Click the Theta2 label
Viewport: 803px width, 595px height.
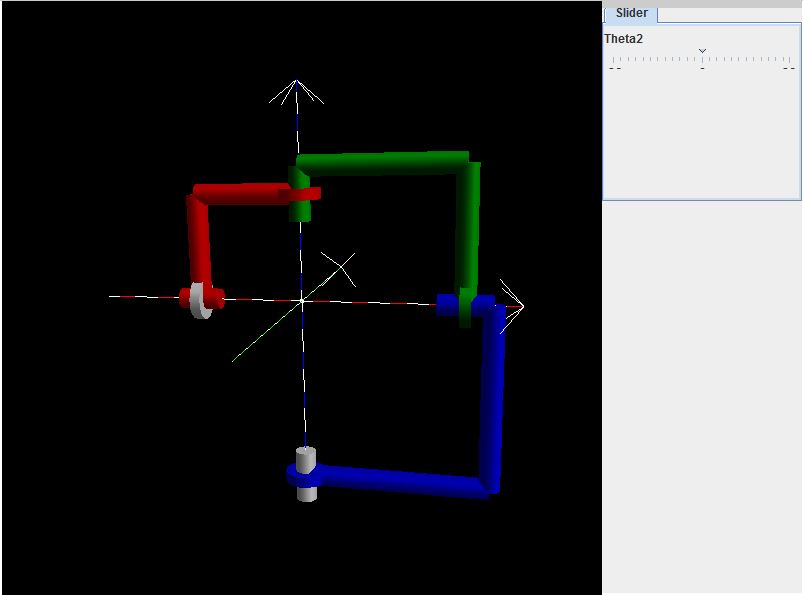point(622,38)
